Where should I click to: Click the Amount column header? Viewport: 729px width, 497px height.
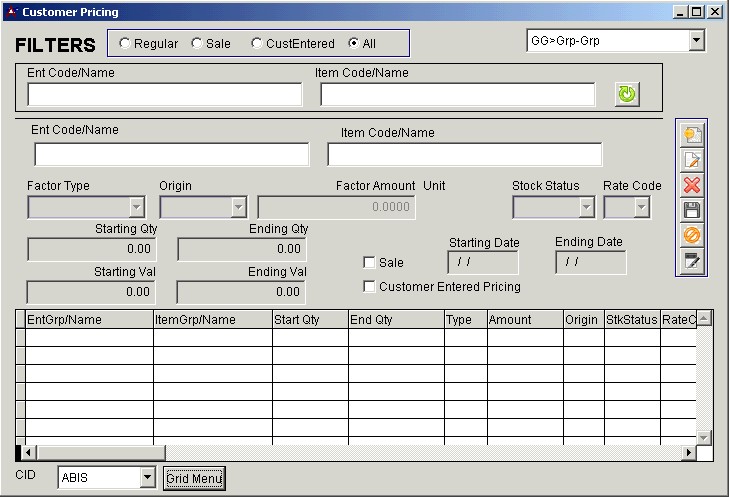(525, 320)
